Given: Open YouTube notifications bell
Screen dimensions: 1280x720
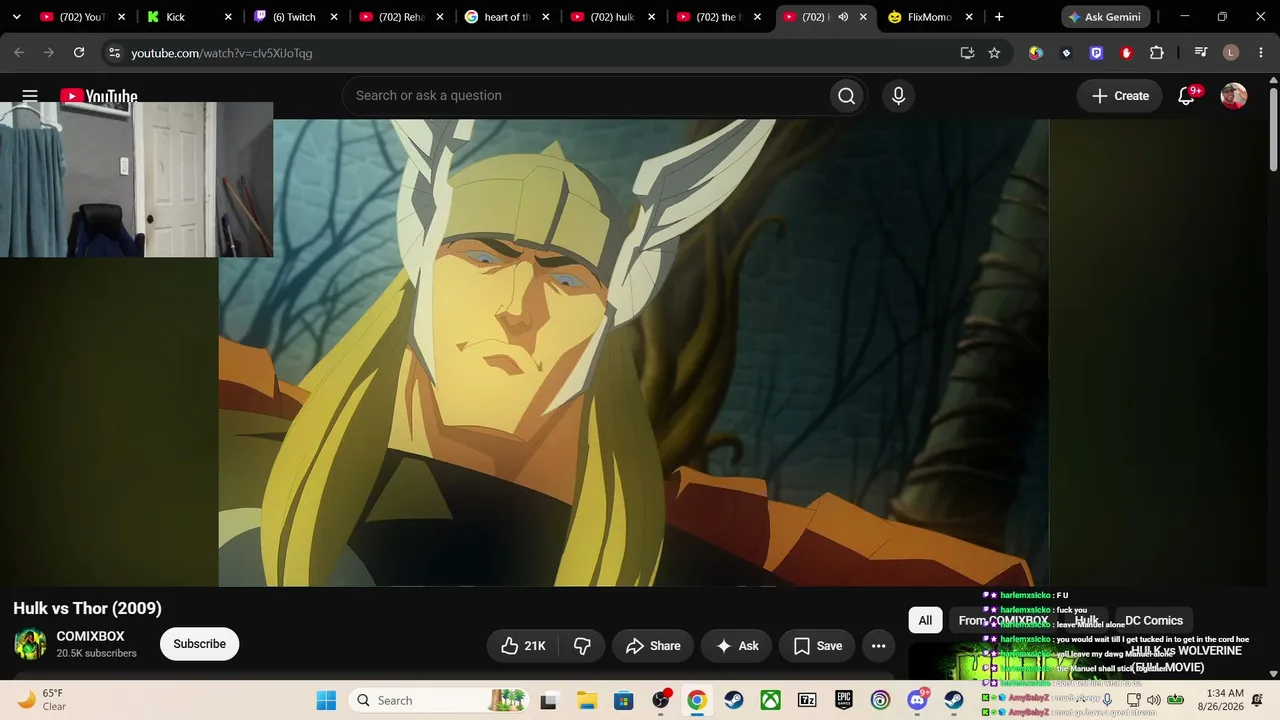Looking at the screenshot, I should click(1187, 96).
